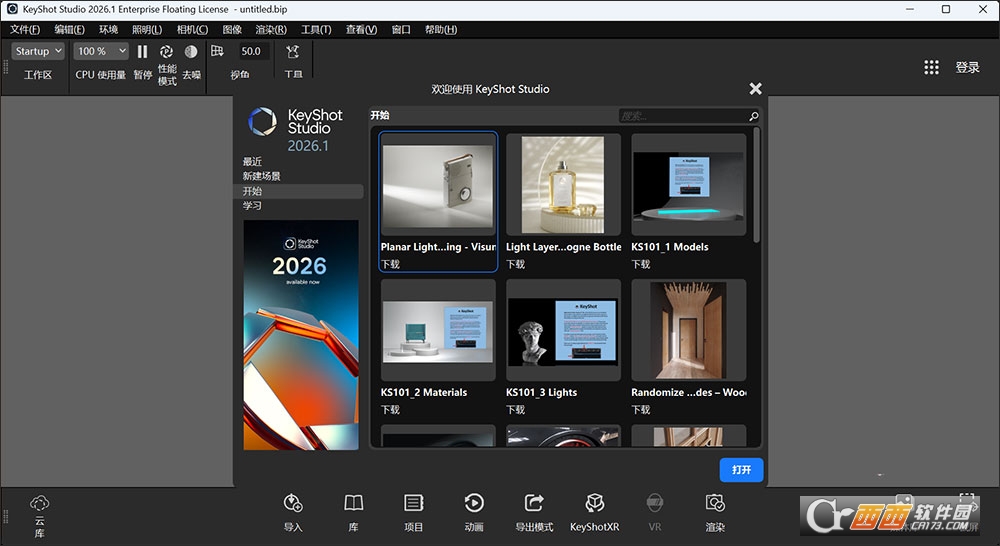Open the Render menu

coord(271,29)
